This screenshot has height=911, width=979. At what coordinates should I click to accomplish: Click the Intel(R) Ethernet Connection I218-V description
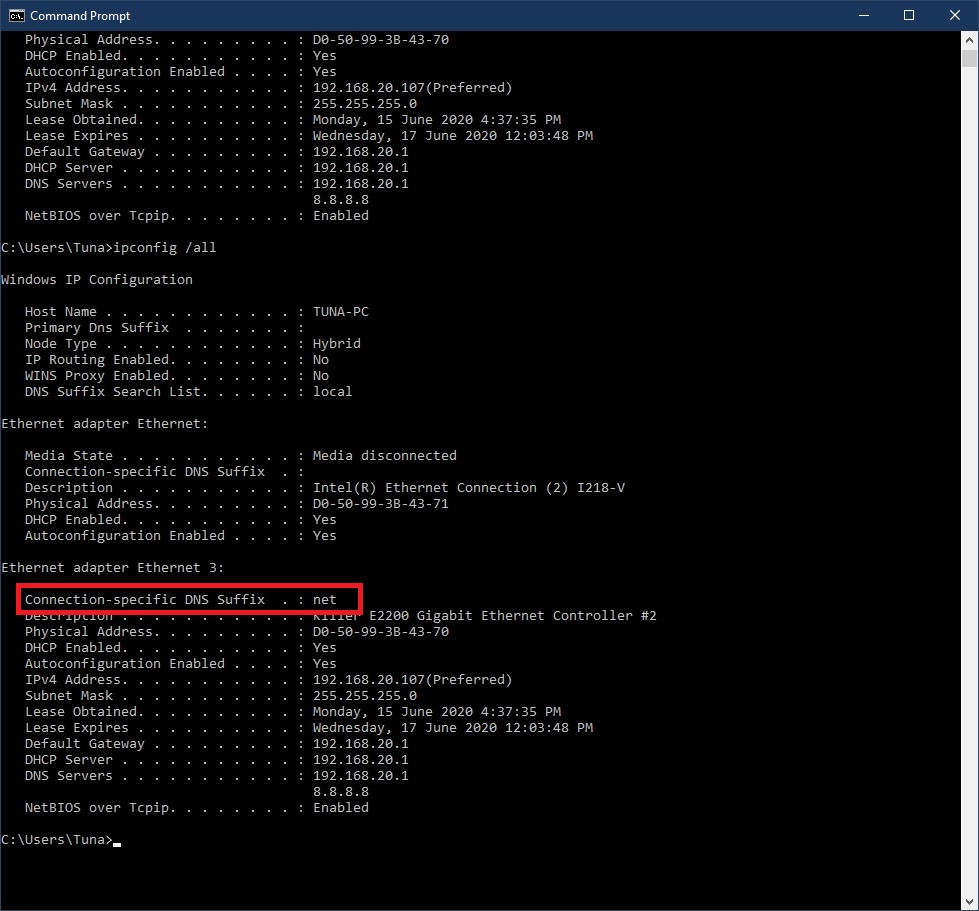click(468, 488)
